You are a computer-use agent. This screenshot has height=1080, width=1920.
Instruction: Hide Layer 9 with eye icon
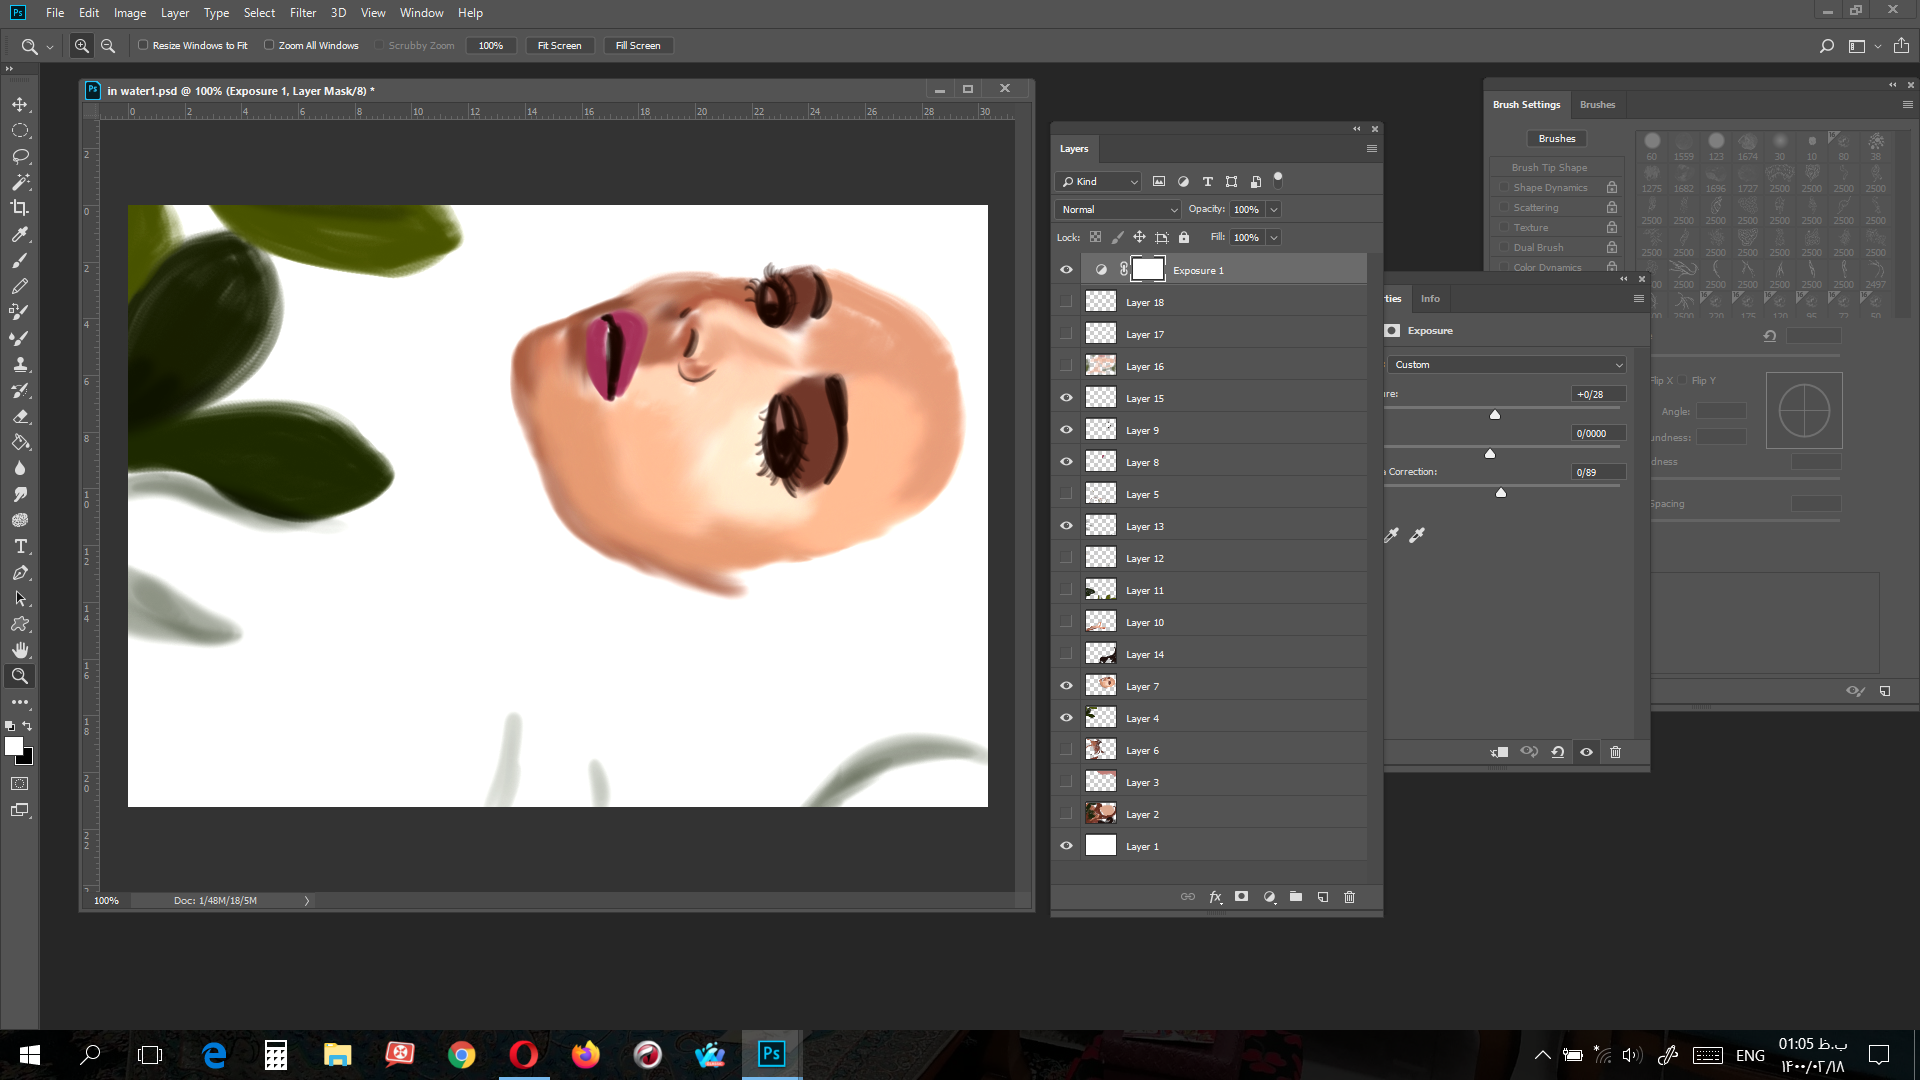click(x=1066, y=430)
